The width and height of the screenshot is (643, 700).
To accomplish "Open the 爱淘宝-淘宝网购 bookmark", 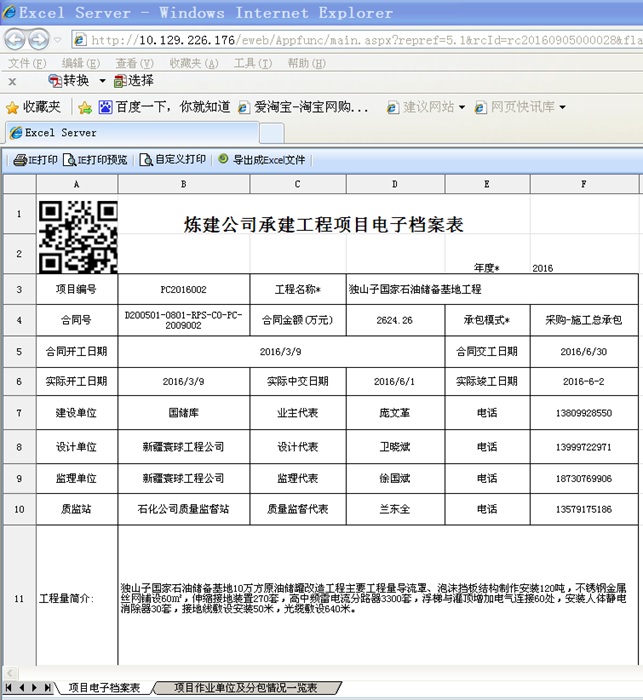I will [x=303, y=107].
